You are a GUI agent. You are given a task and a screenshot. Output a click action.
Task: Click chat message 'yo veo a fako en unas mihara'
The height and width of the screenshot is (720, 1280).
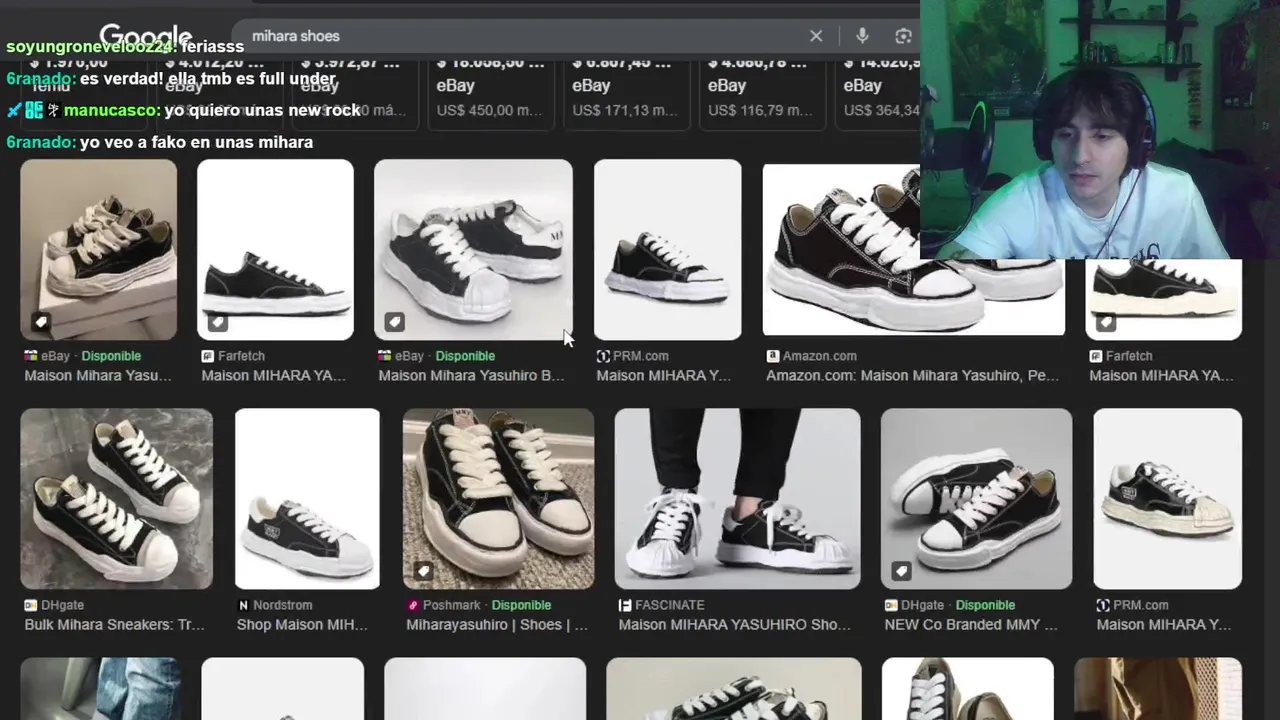pos(196,142)
